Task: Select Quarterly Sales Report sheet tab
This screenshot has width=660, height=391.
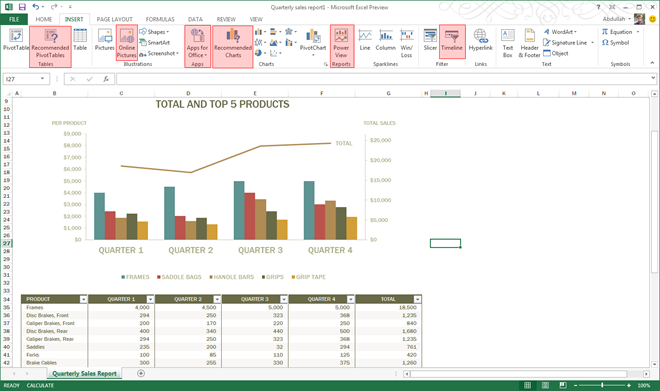Action: coord(85,373)
